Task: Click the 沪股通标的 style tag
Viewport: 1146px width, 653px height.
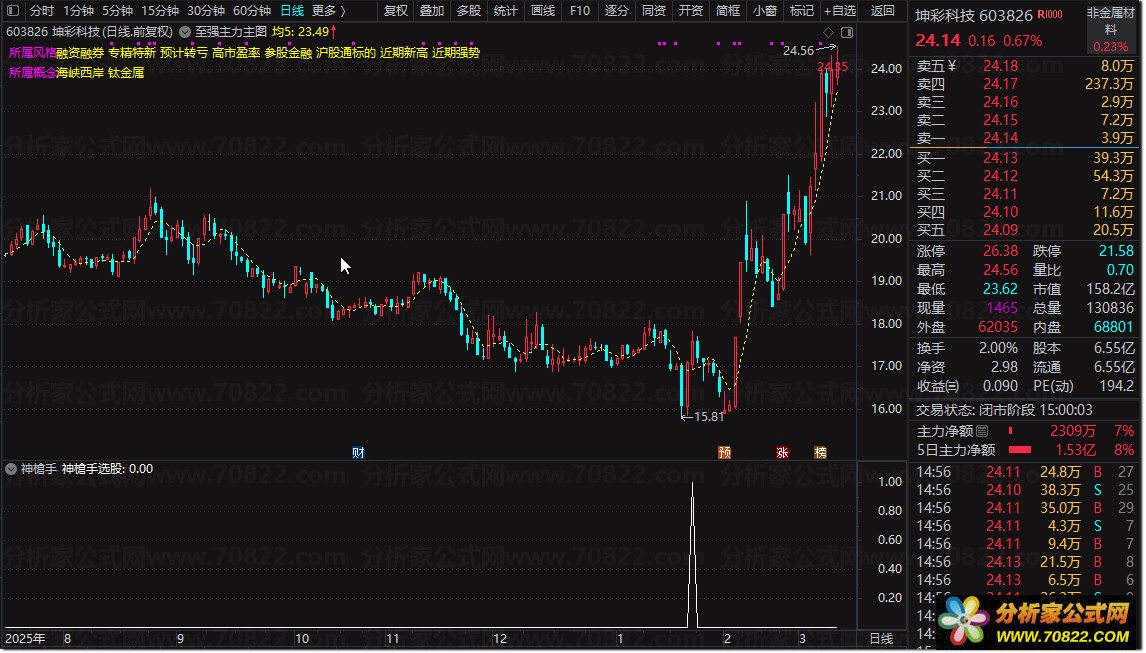Action: [x=346, y=53]
